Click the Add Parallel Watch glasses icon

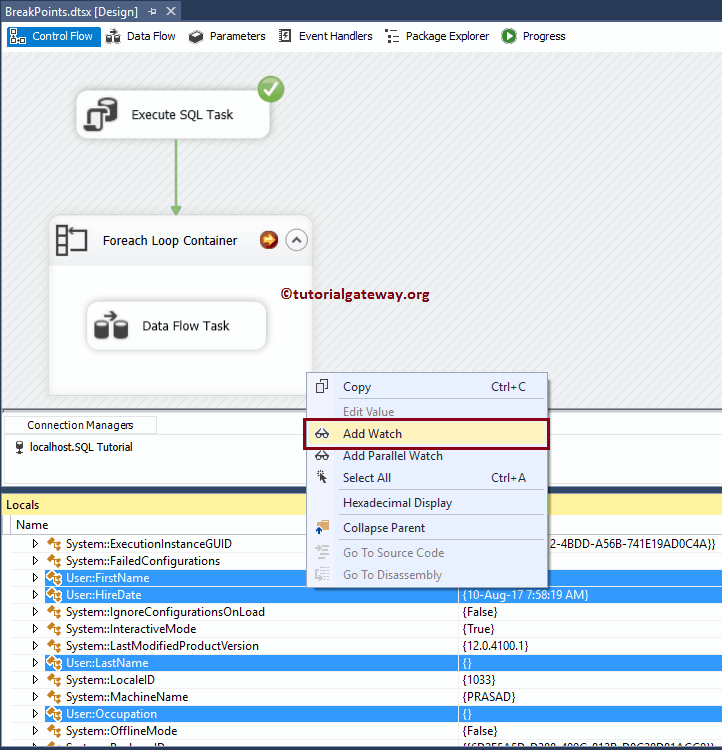[x=322, y=456]
